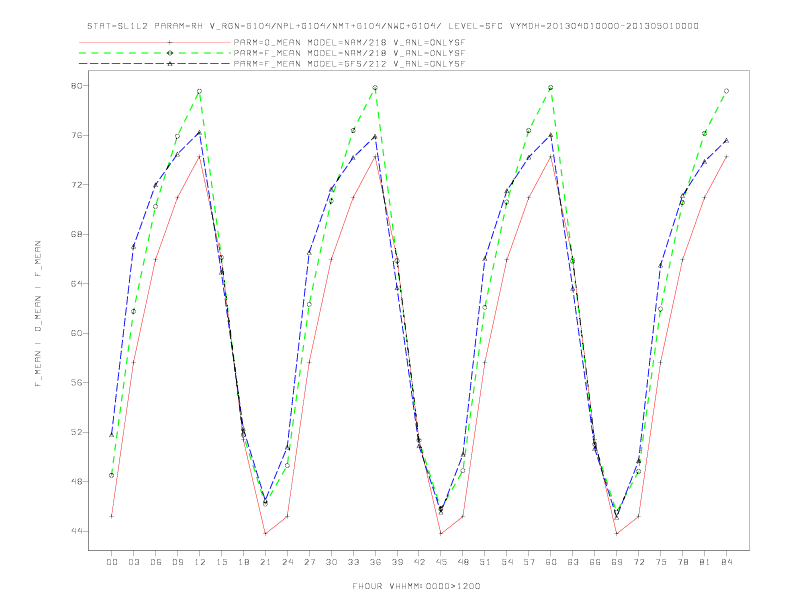Click x-axis forecast hour label 00
Image resolution: width=792 pixels, height=612 pixels.
[112, 562]
